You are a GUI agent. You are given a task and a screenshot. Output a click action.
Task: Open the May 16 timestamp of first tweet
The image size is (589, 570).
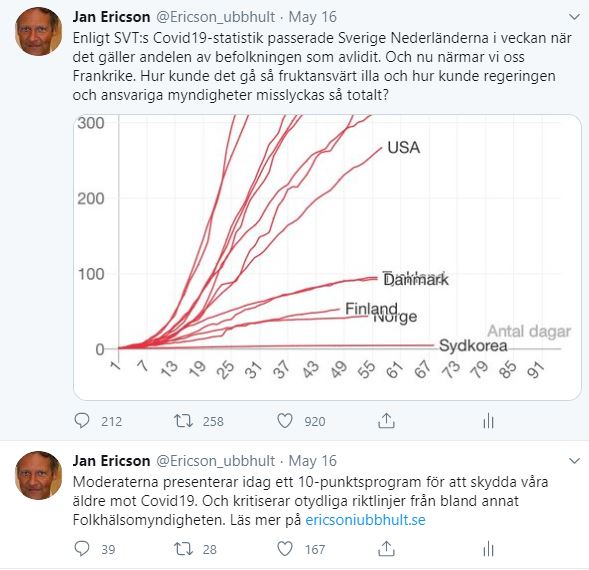coord(313,17)
